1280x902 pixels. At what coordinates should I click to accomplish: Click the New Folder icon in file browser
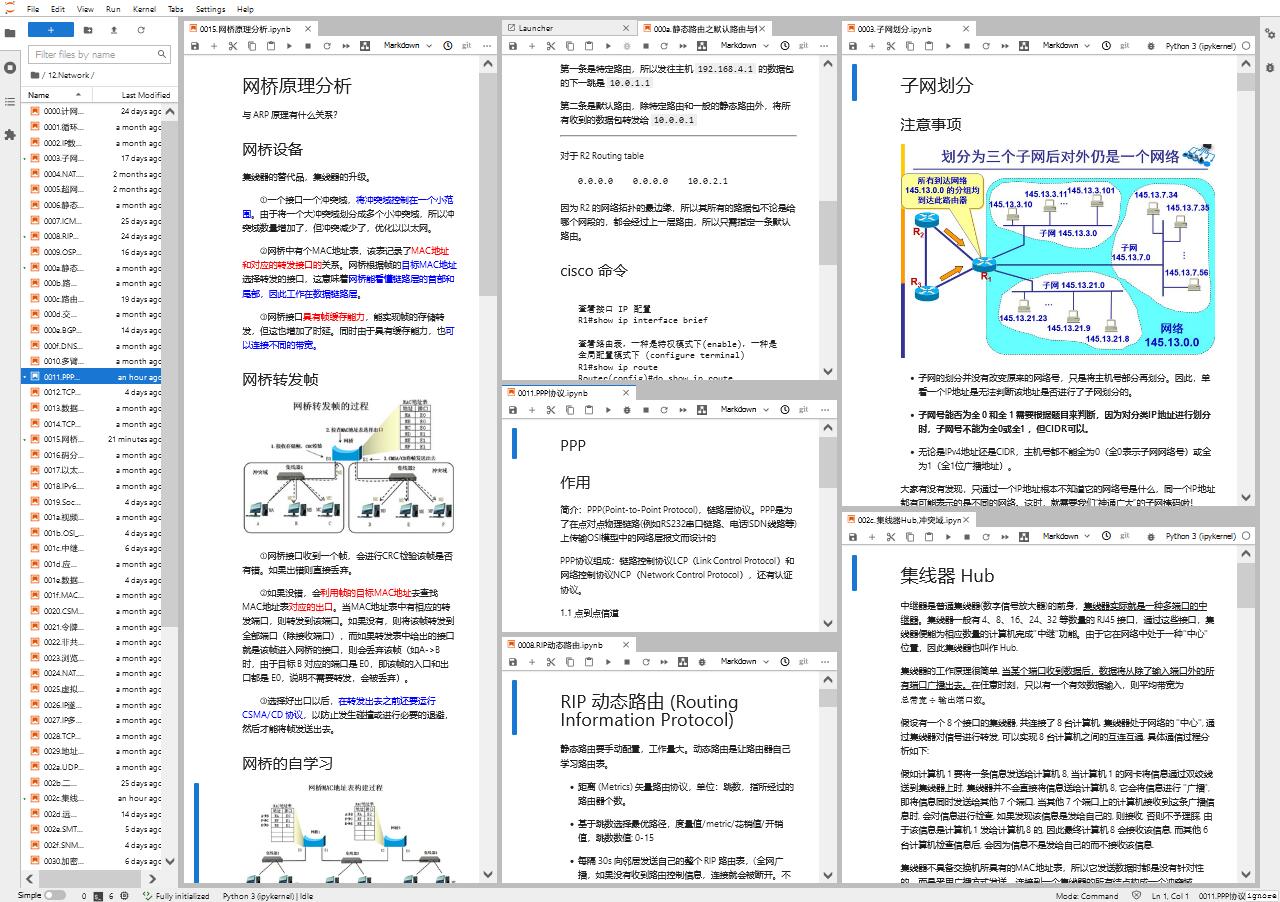coord(88,30)
